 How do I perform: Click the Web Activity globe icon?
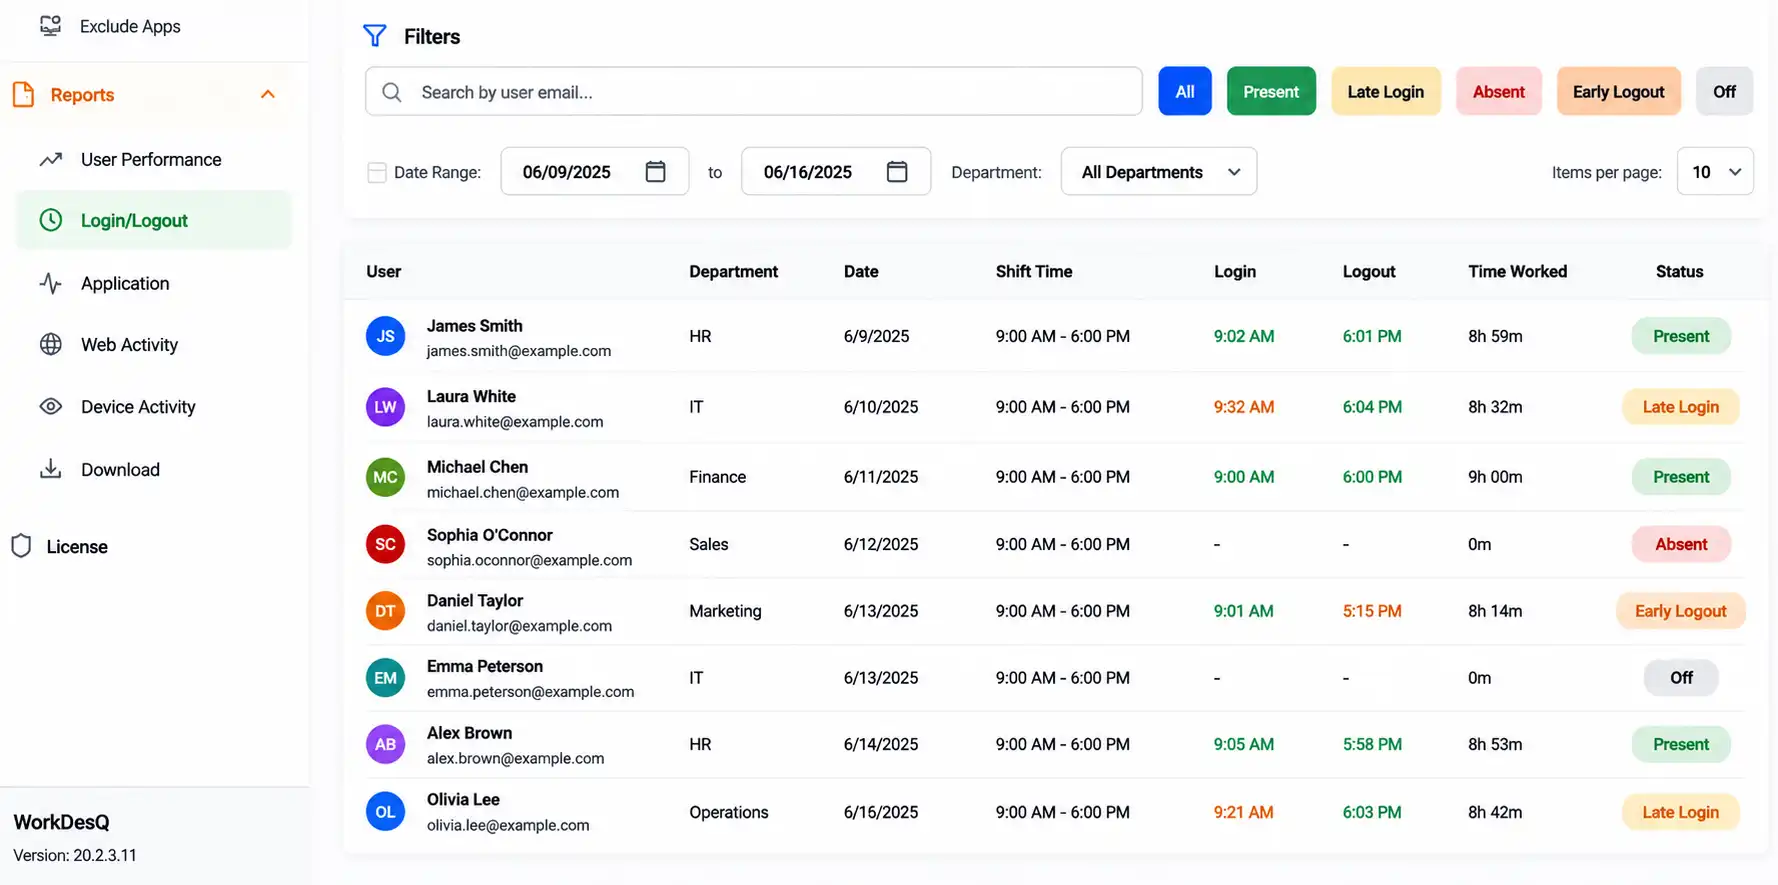coord(51,345)
